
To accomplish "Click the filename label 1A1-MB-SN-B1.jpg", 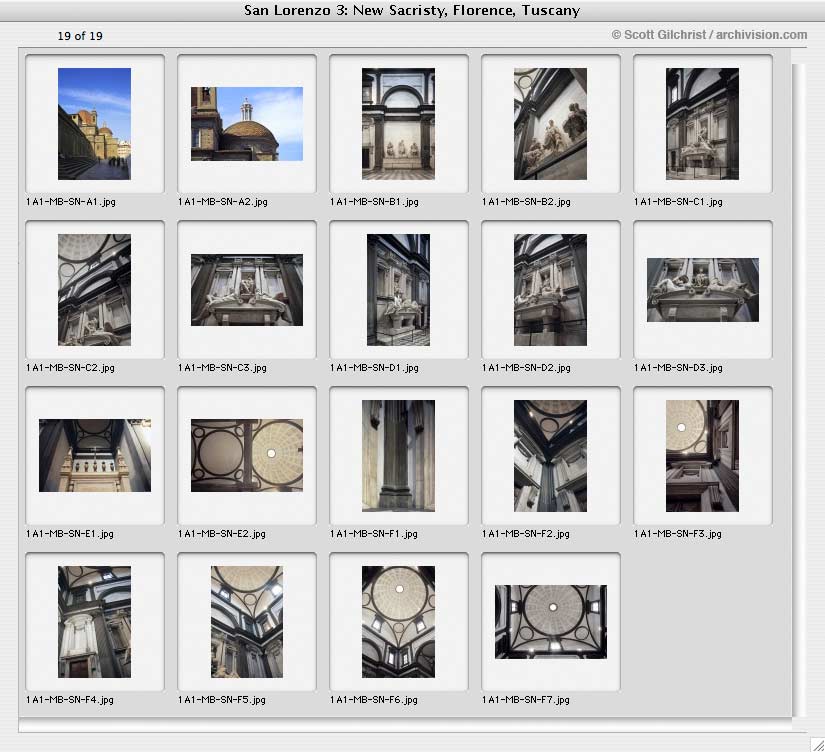I will [x=374, y=202].
